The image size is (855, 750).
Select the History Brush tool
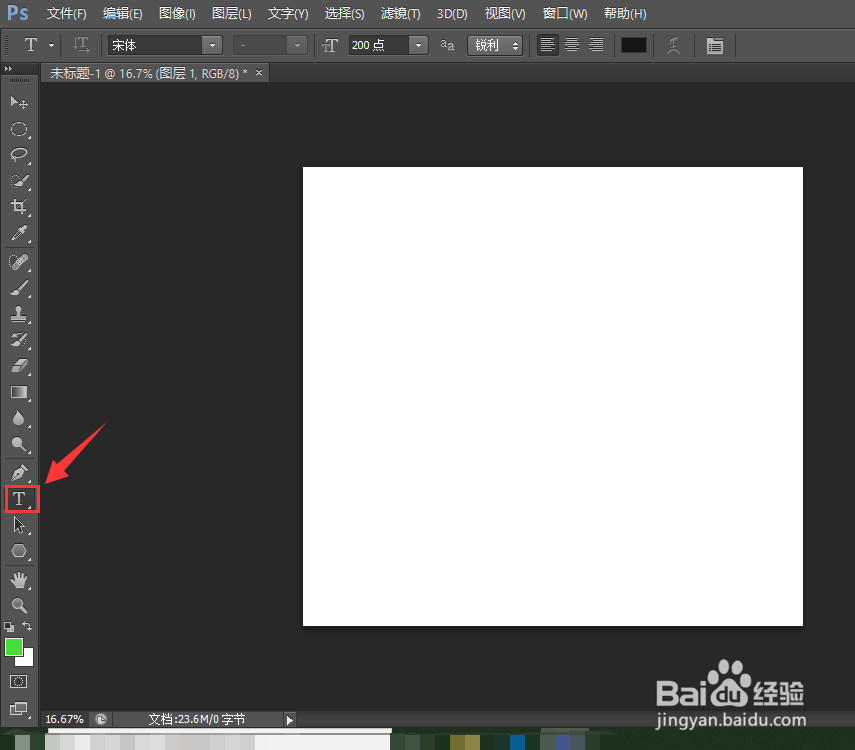tap(19, 340)
